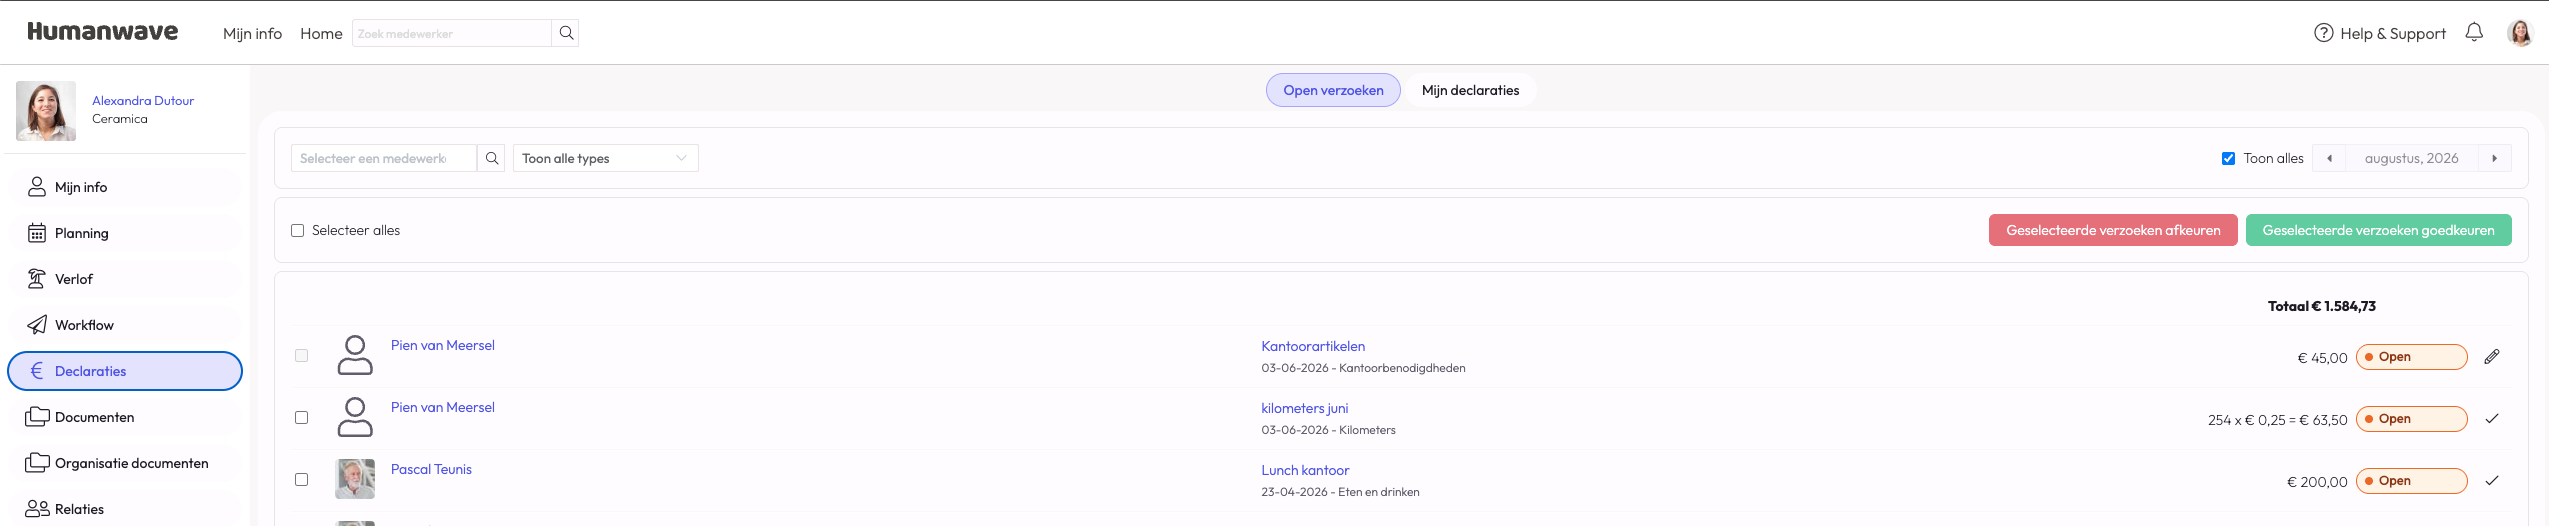Go to next month with right arrow
Screen dimensions: 2549x526
[2494, 158]
